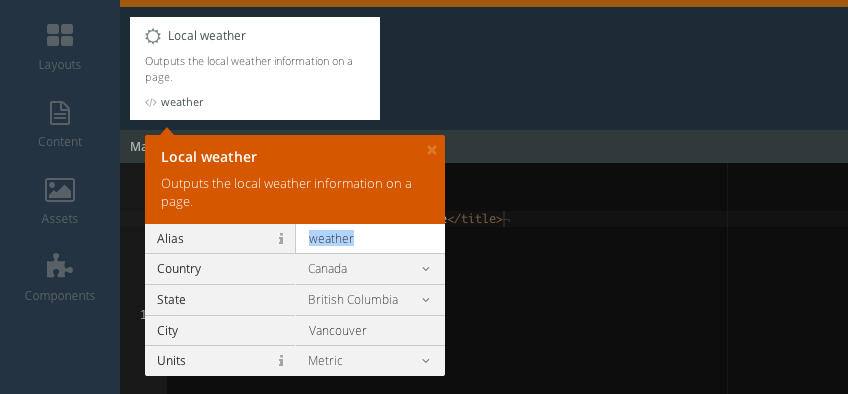Screen dimensions: 848x394
Task: Click the Assets label in sidebar
Action: point(59,219)
